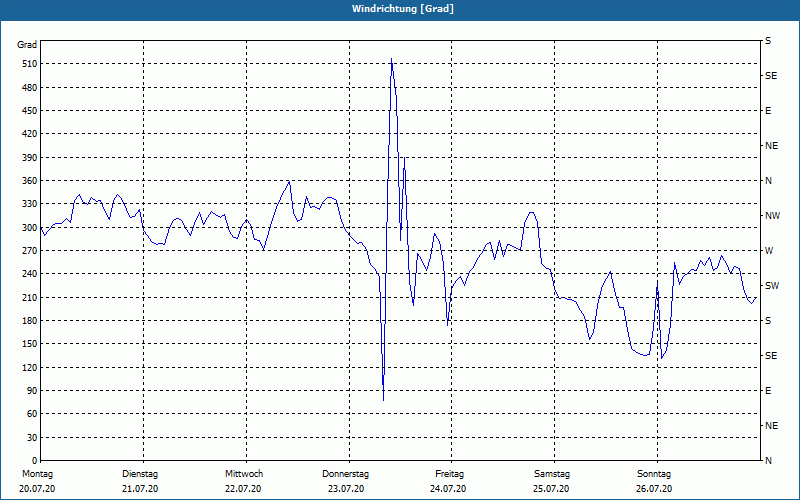Viewport: 800px width, 500px height.
Task: Click the '150' y-axis tick label
Action: pos(29,344)
